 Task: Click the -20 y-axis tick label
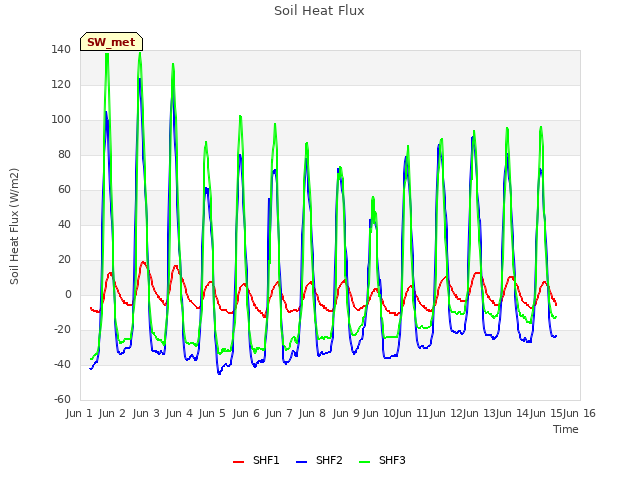[62, 330]
